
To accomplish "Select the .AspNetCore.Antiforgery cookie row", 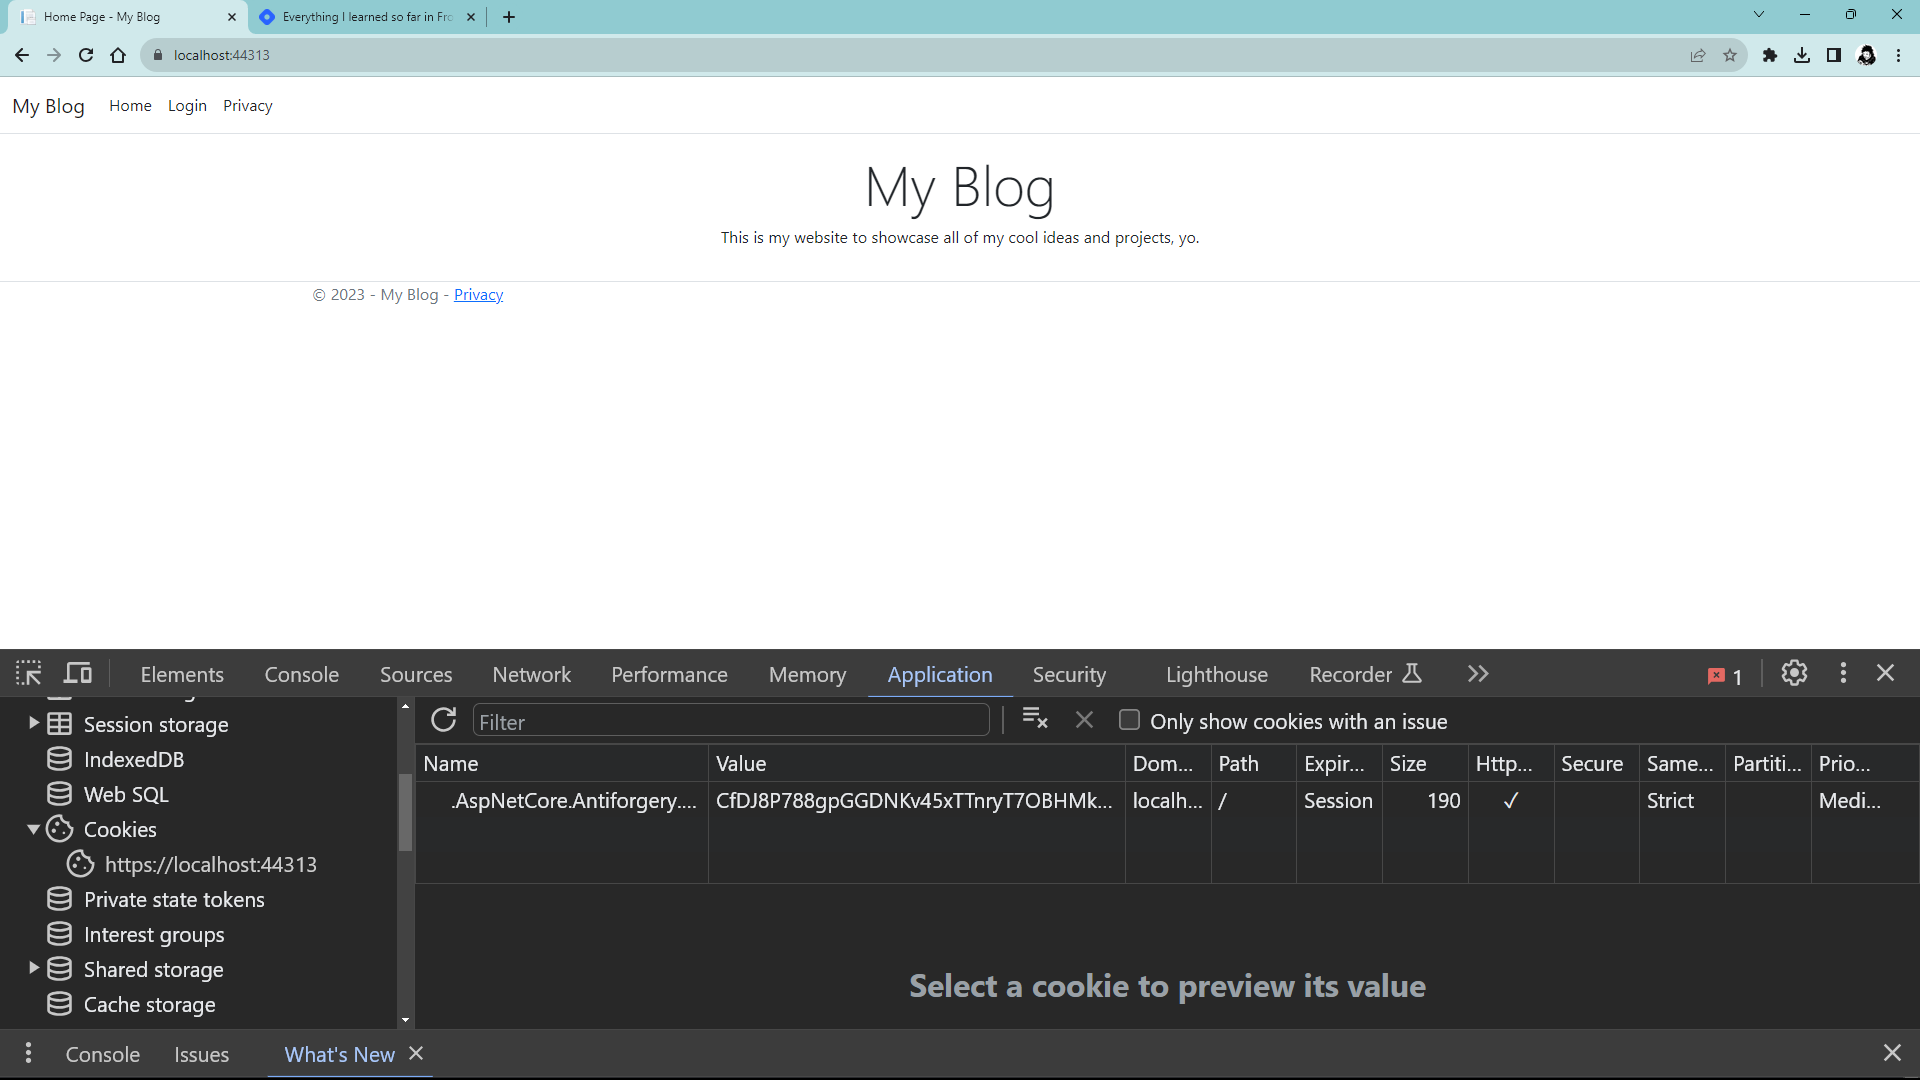I will tap(573, 801).
